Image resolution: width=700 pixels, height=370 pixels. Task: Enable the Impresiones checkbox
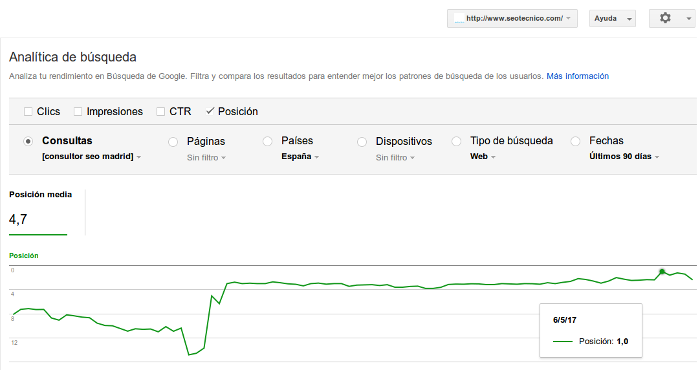tap(78, 112)
